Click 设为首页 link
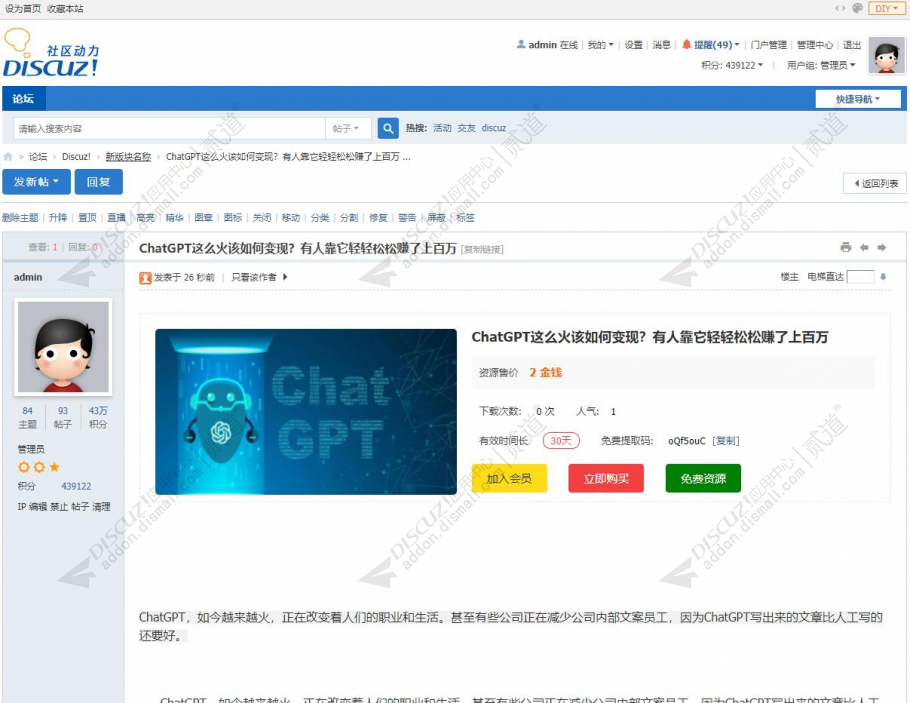Screen dimensions: 910x703 23,9
